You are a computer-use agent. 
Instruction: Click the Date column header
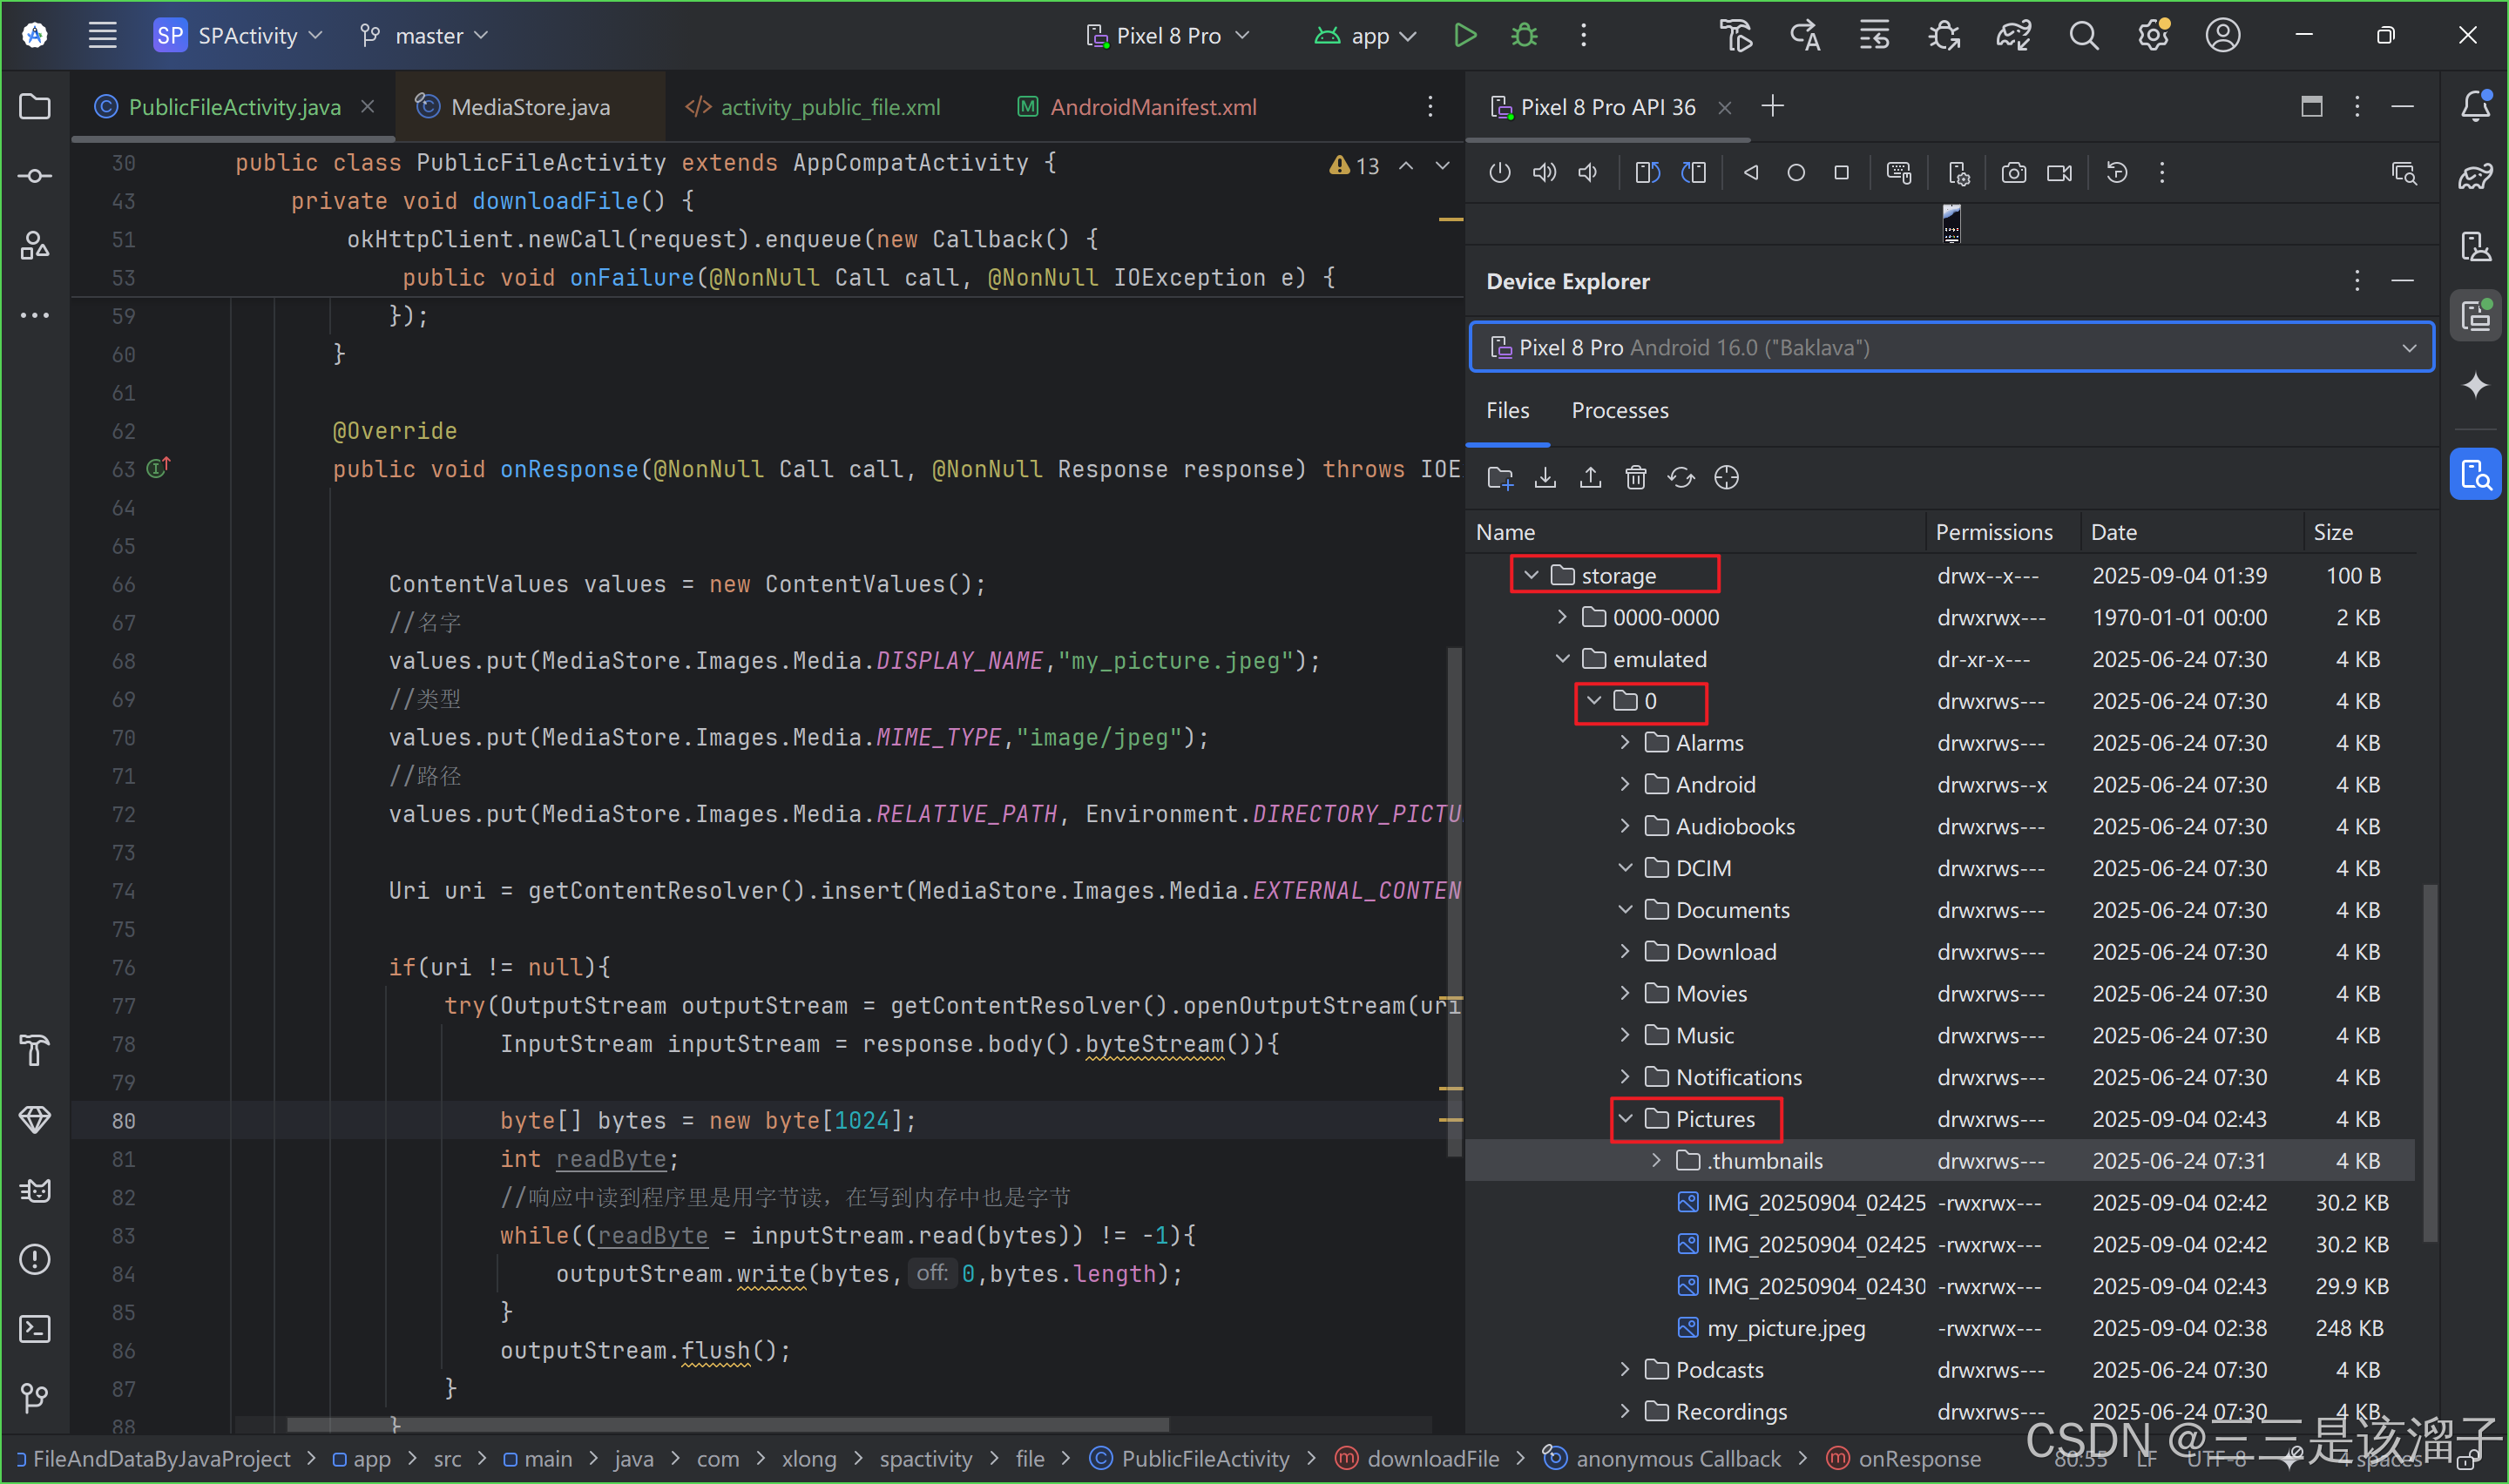click(x=2192, y=532)
